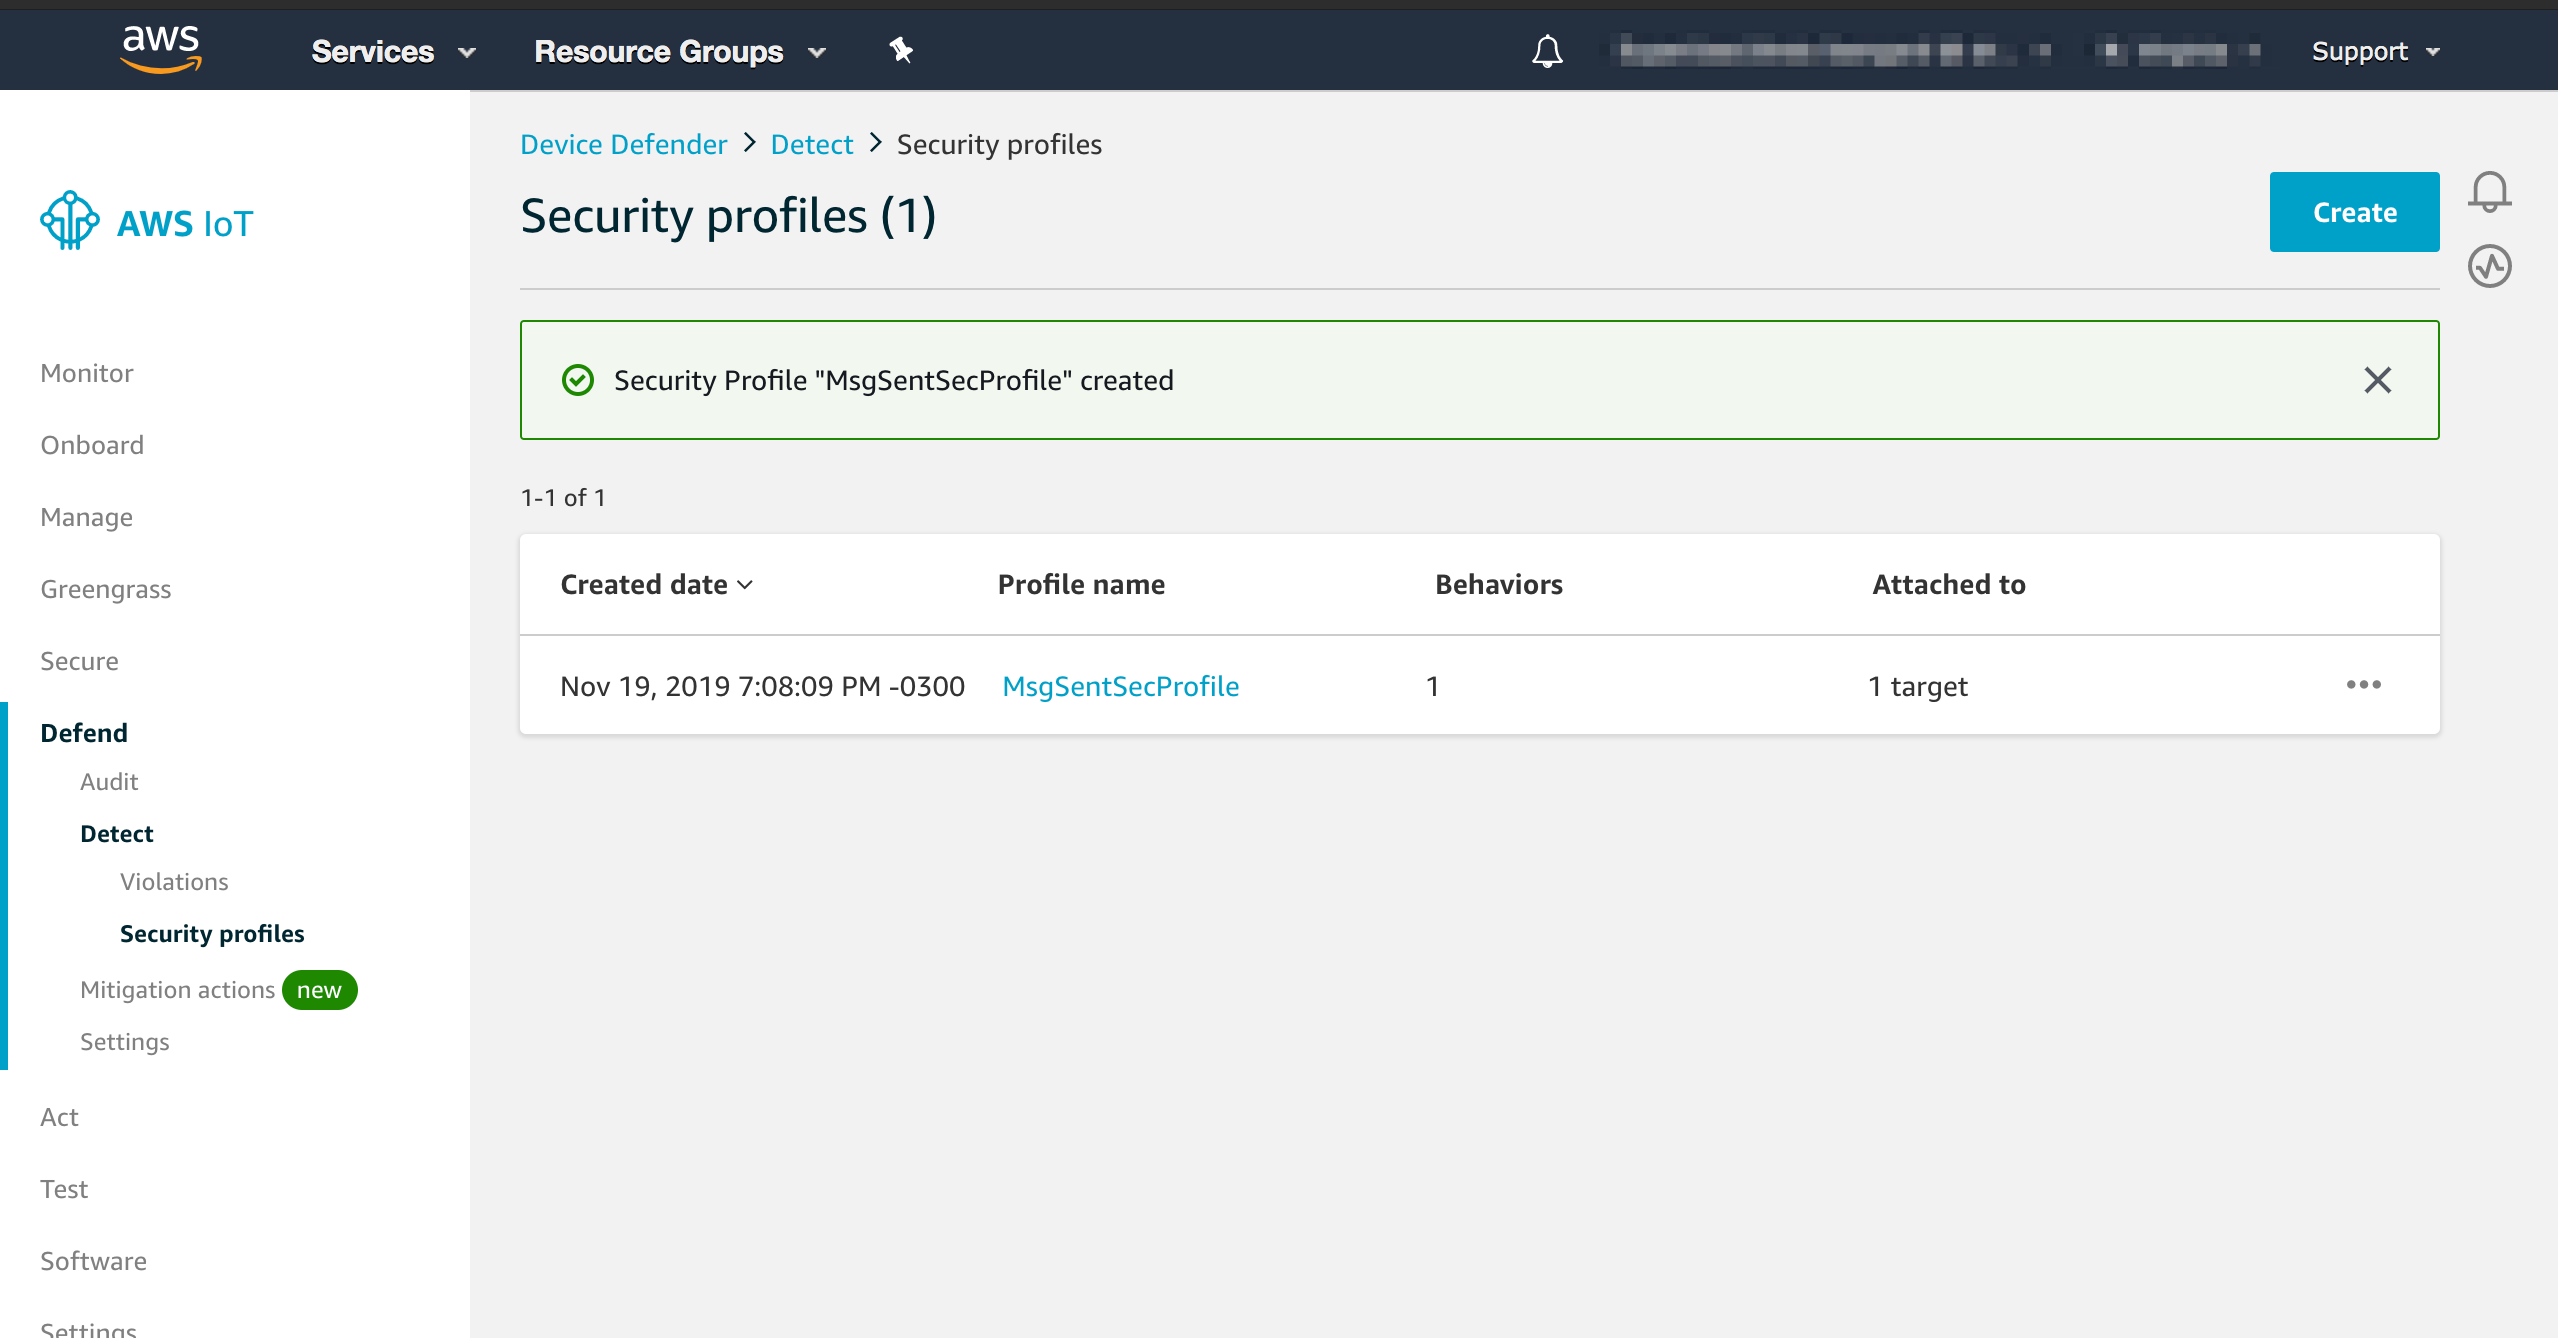The width and height of the screenshot is (2558, 1338).
Task: Open the activity pulse icon below the bell
Action: (x=2489, y=266)
